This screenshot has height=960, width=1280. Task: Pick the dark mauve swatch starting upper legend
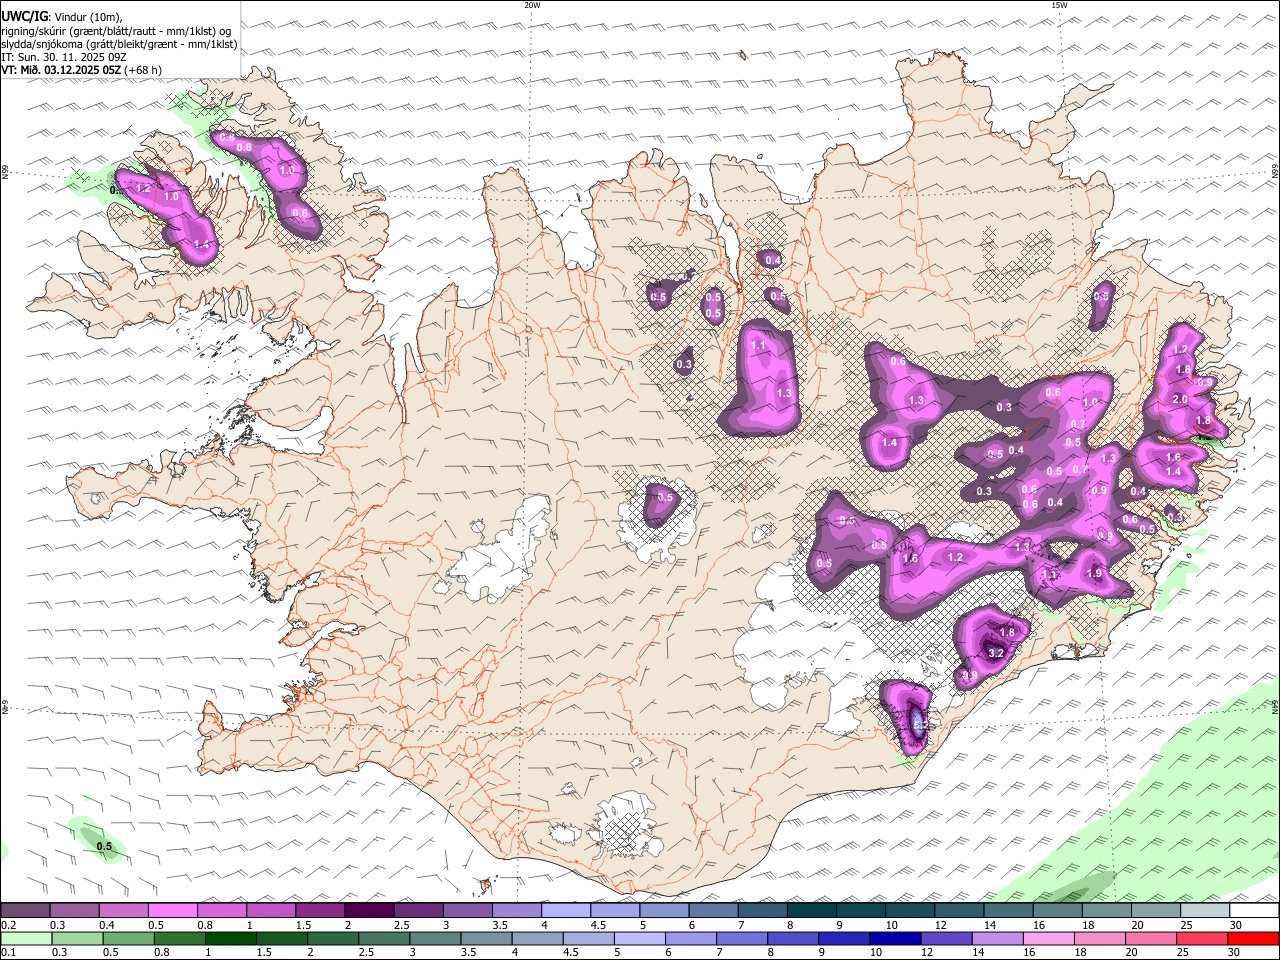point(25,910)
